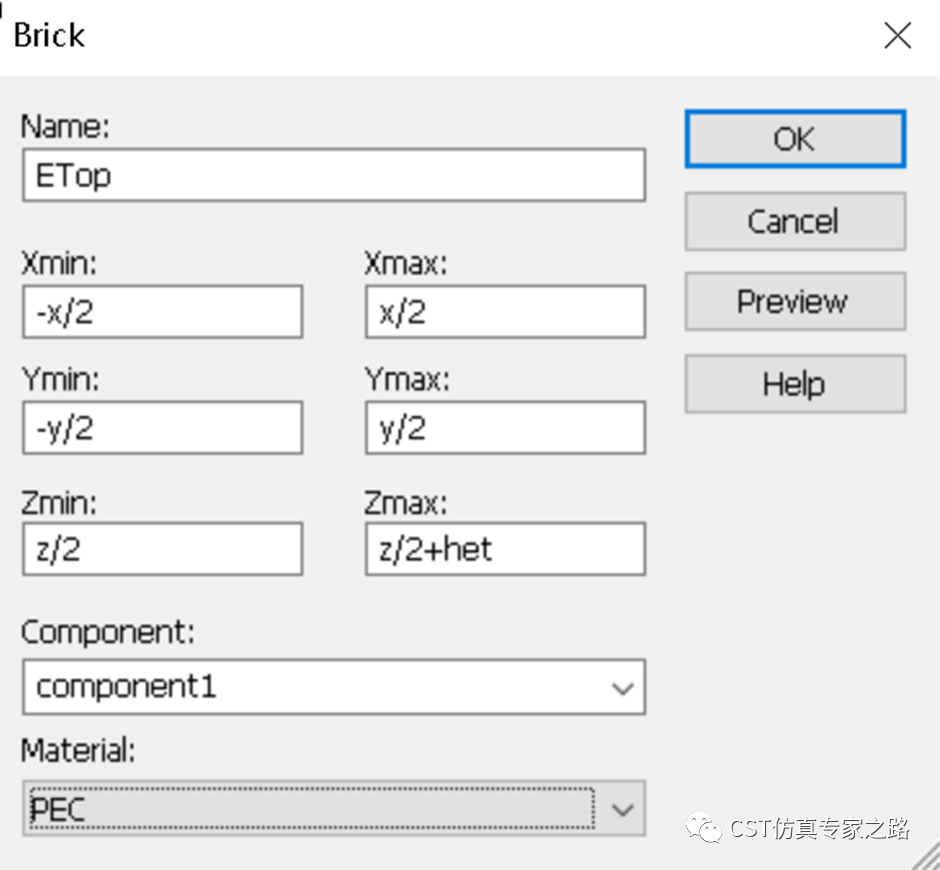Edit the Ymax value field

[x=505, y=429]
